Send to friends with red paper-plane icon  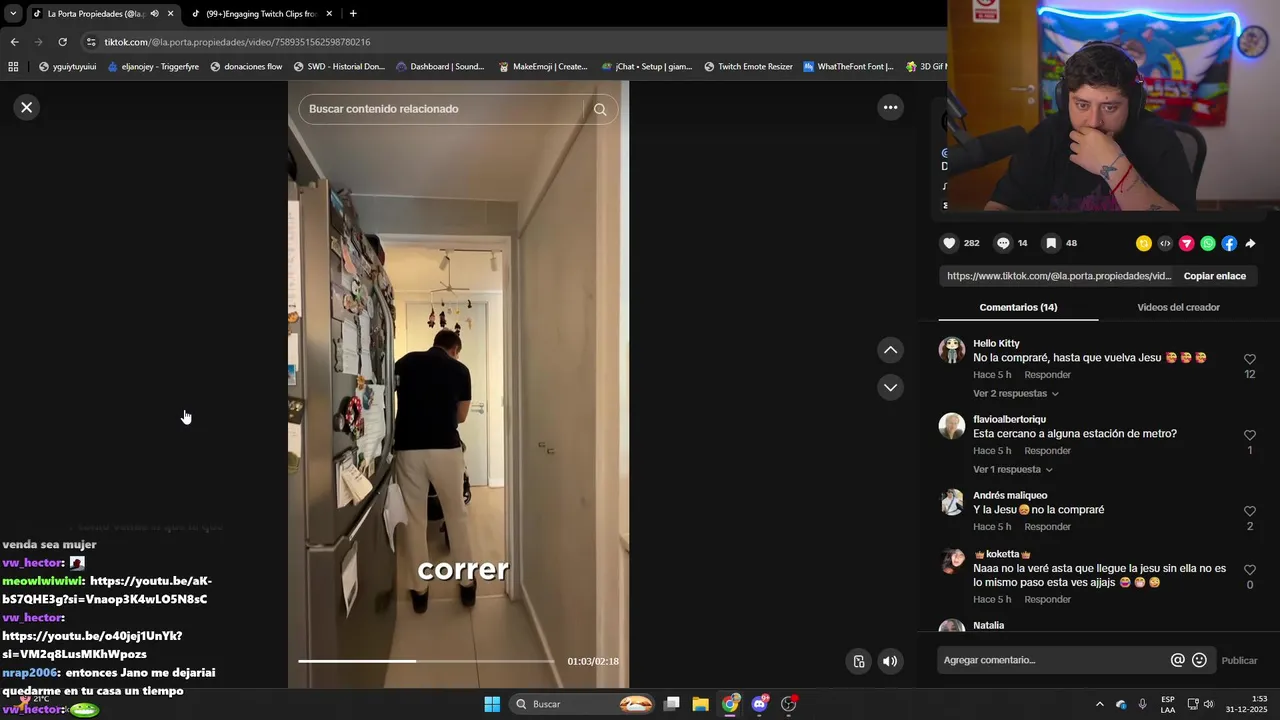point(1187,243)
